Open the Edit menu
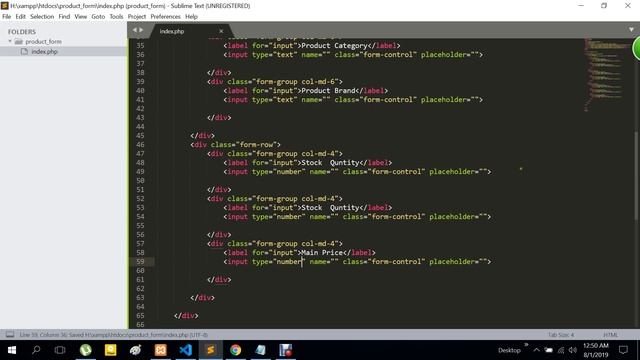Image resolution: width=640 pixels, height=360 pixels. click(x=20, y=17)
